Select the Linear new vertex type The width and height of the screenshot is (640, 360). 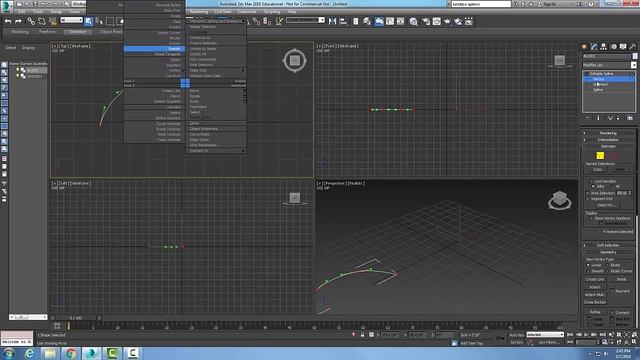tap(589, 265)
